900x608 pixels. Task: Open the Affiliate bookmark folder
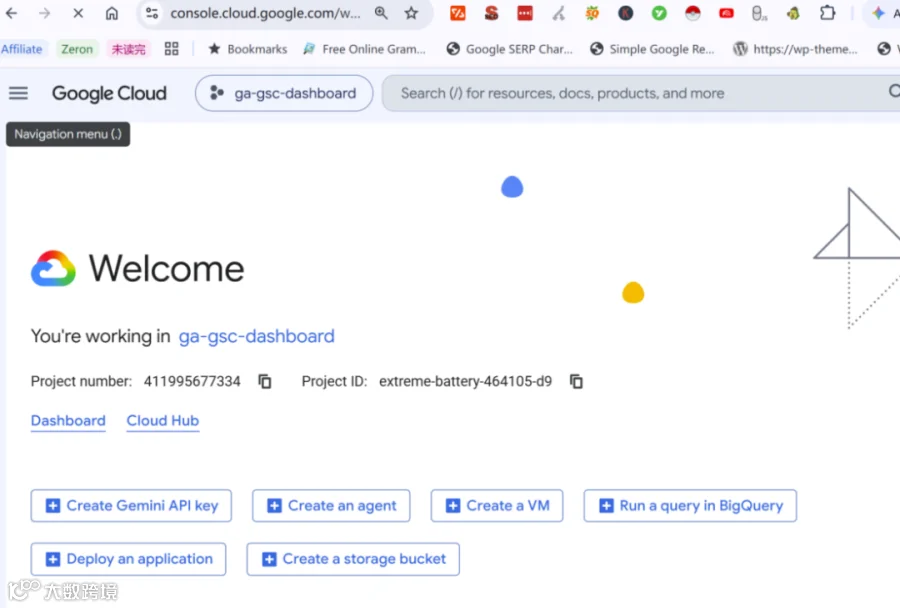[x=21, y=49]
